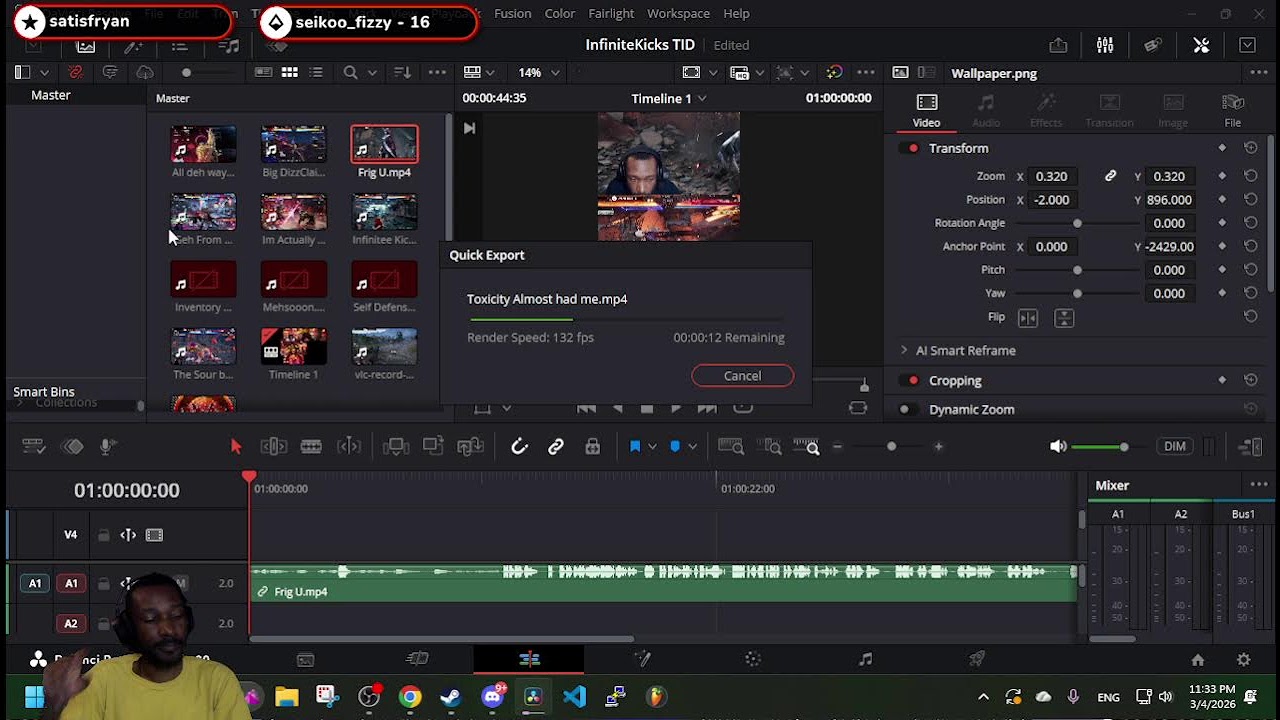Viewport: 1280px width, 720px height.
Task: Switch Inspector to the File tab
Action: (1233, 110)
